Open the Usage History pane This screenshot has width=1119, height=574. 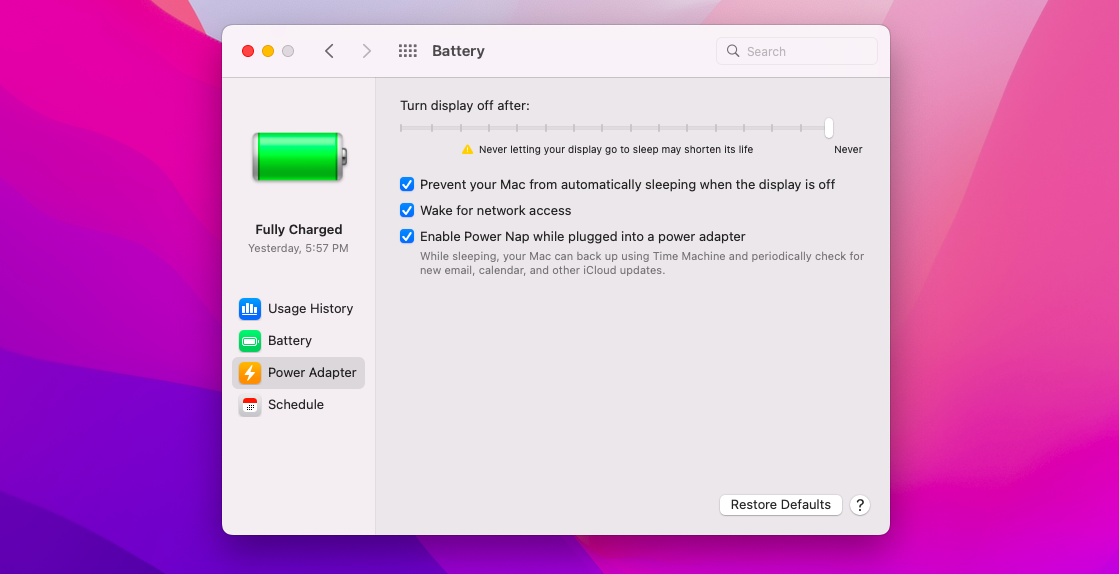pyautogui.click(x=298, y=309)
